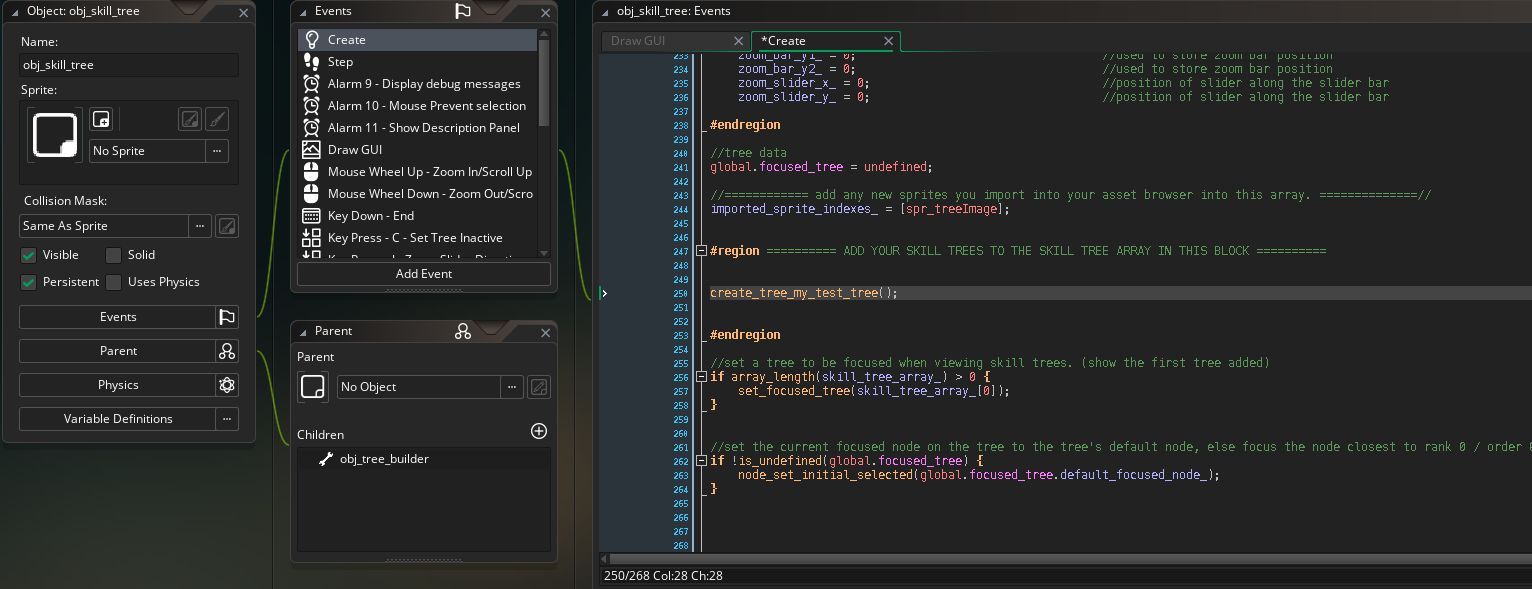Select the Step event with the footprints icon
This screenshot has width=1532, height=589.
(417, 62)
